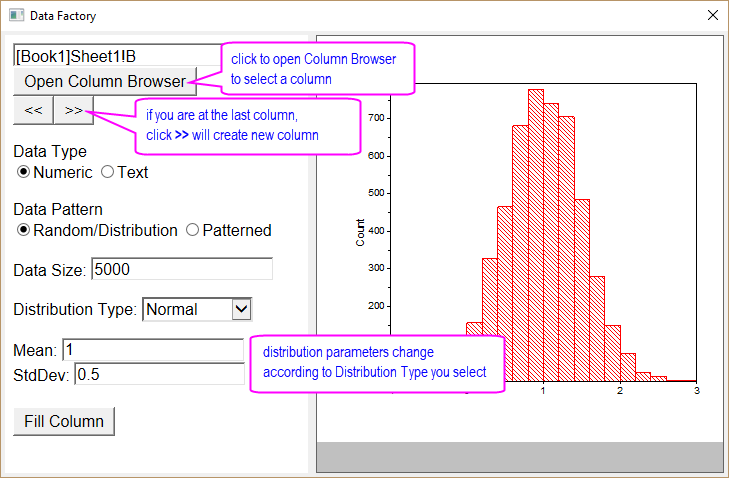729x478 pixels.
Task: Click the Distribution Type label
Action: tap(75, 309)
